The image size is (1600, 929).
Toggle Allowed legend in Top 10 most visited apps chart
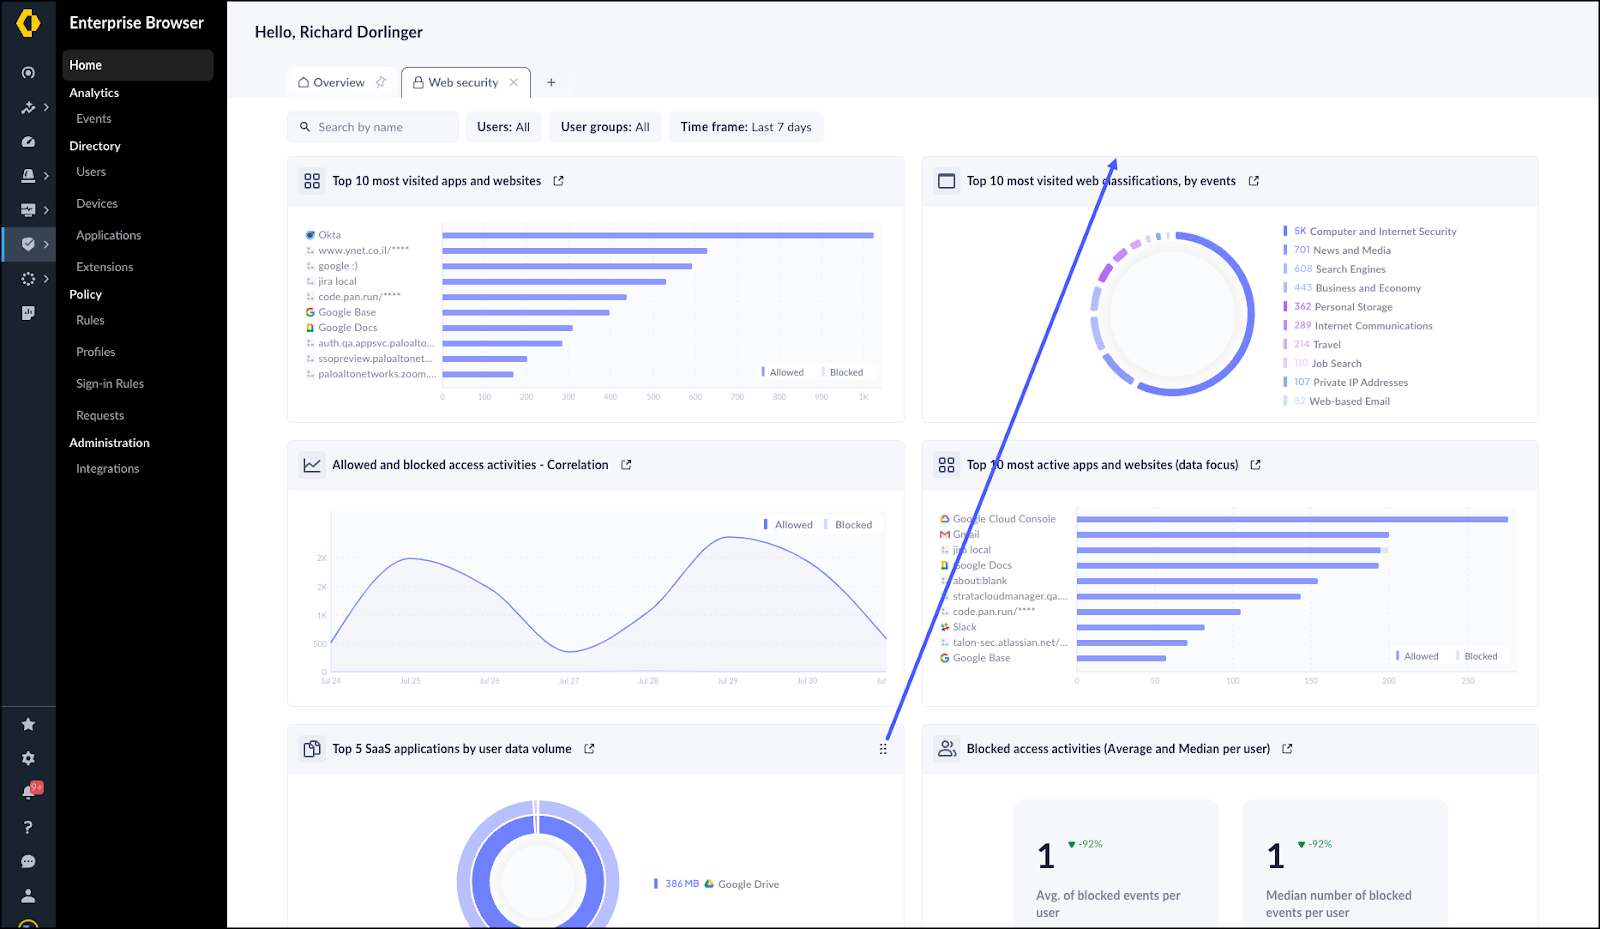pyautogui.click(x=785, y=373)
